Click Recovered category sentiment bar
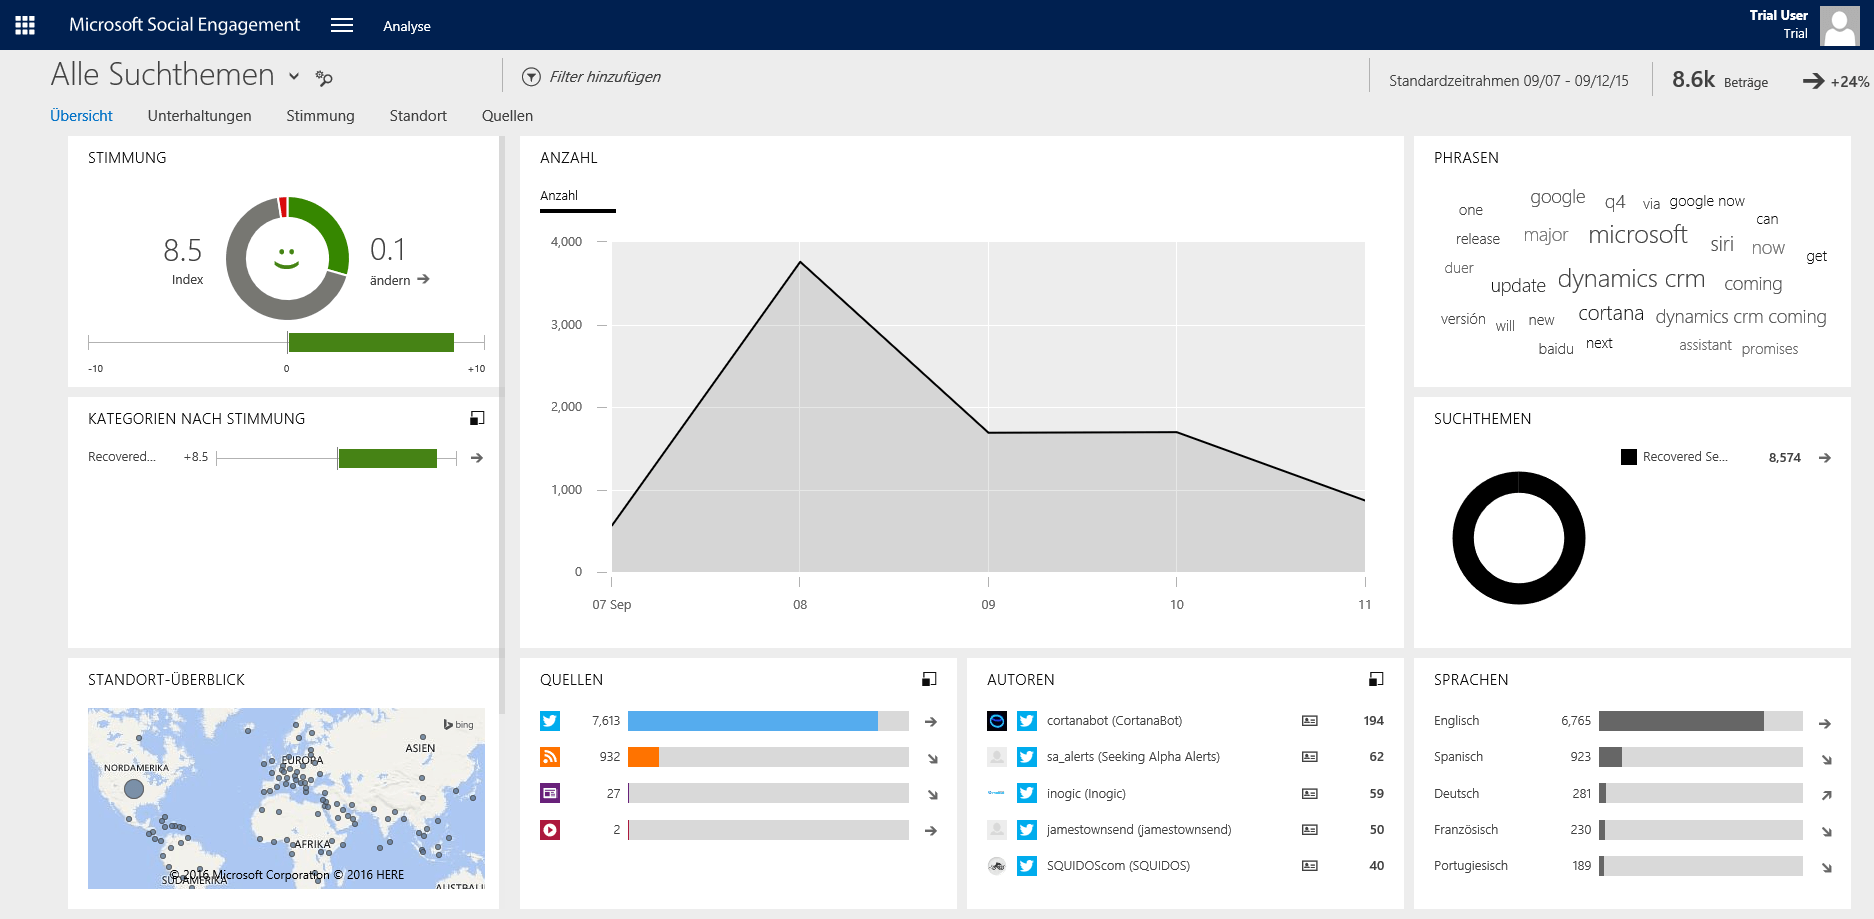1874x919 pixels. pos(387,458)
